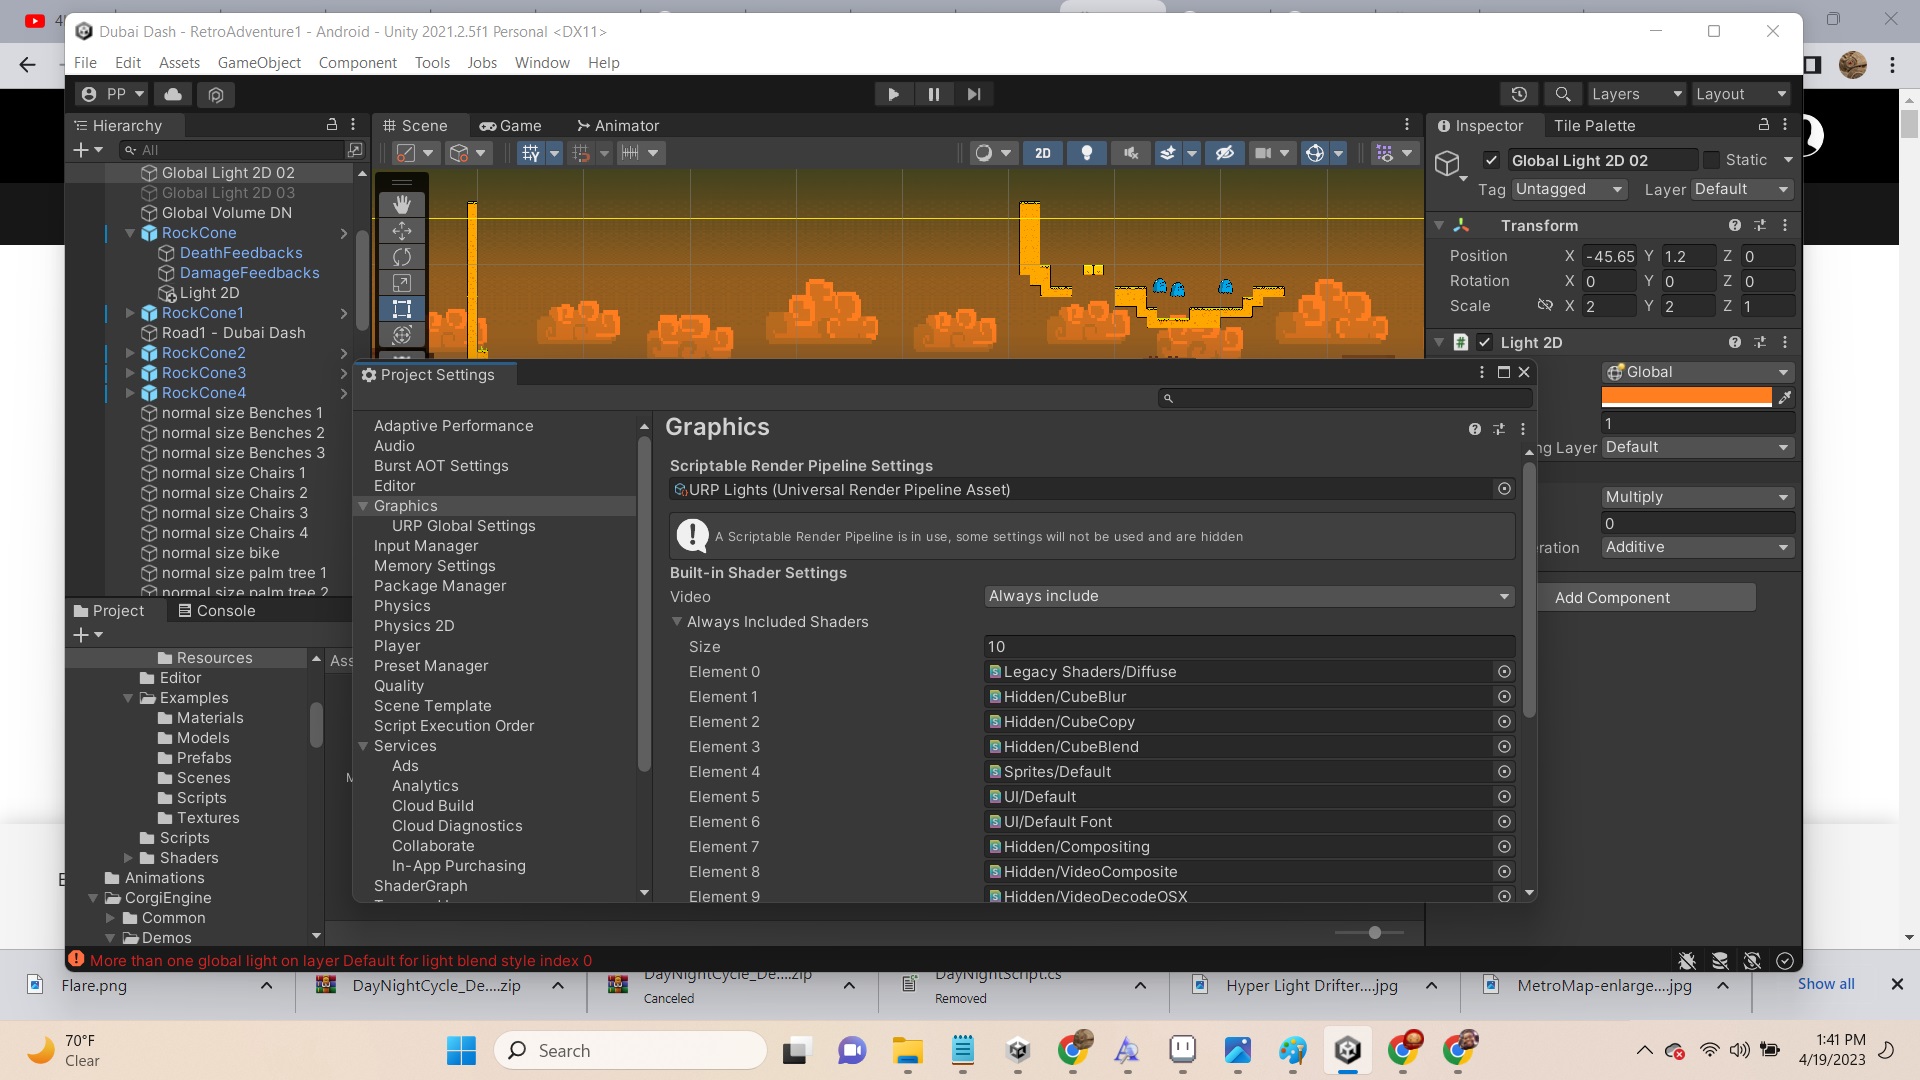Switch to the Console tab
The width and height of the screenshot is (1920, 1080).
pos(217,611)
